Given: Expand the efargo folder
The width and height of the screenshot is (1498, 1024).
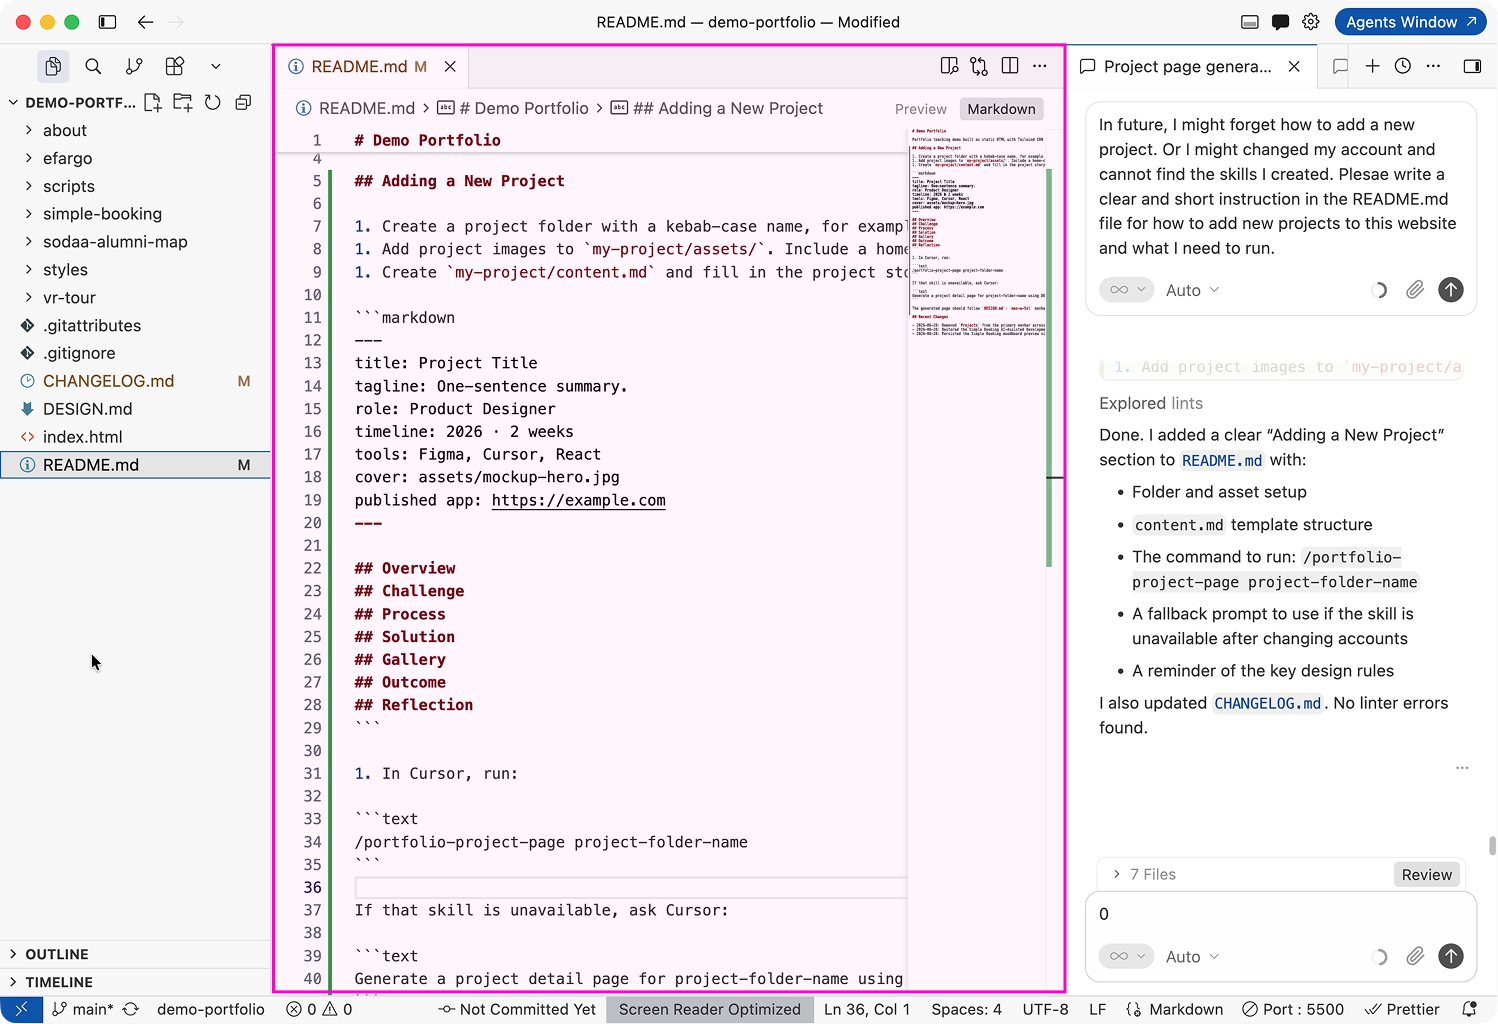Looking at the screenshot, I should [135, 158].
